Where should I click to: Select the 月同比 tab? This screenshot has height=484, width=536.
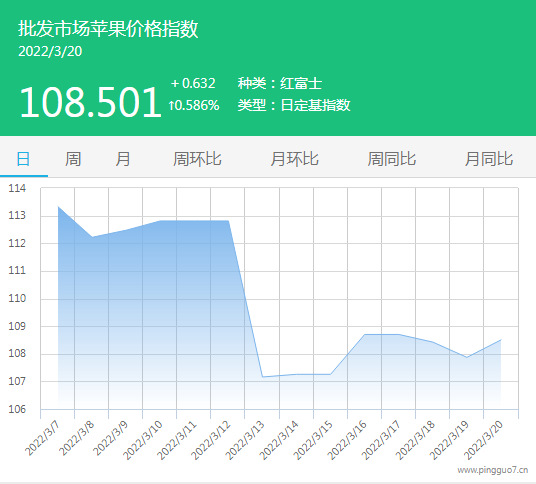pyautogui.click(x=489, y=159)
